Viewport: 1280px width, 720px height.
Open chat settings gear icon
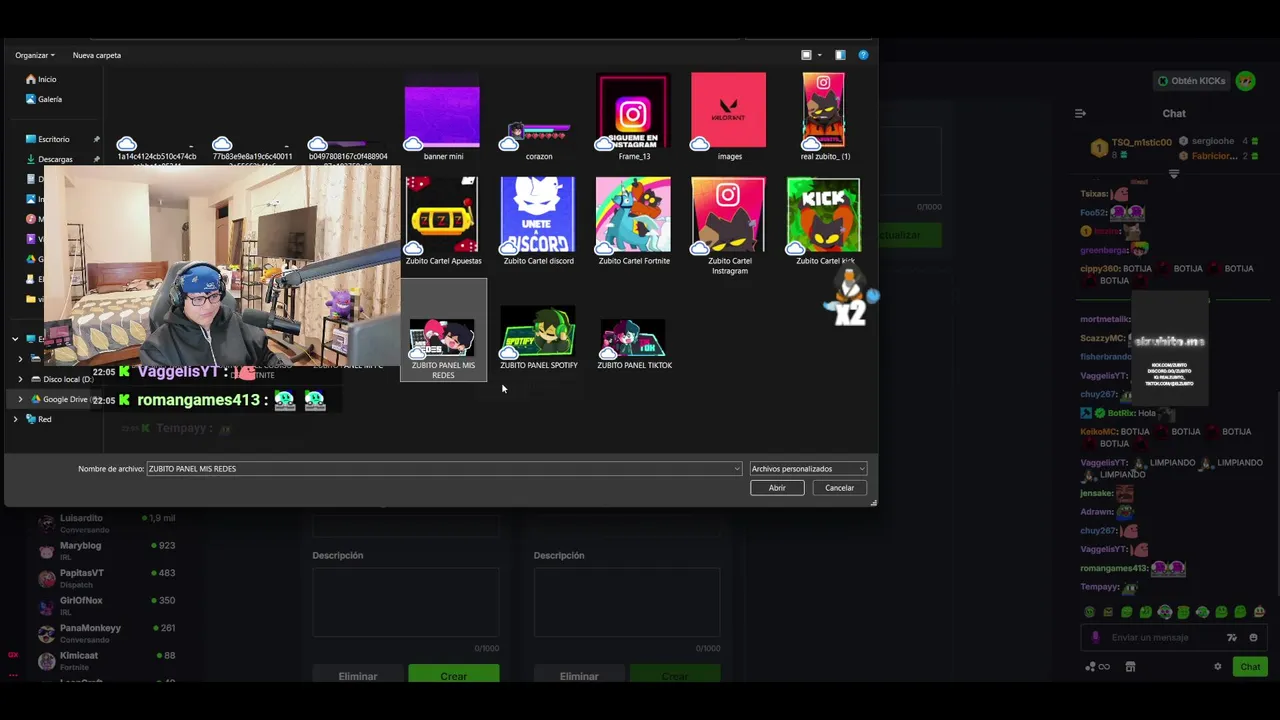[1217, 666]
